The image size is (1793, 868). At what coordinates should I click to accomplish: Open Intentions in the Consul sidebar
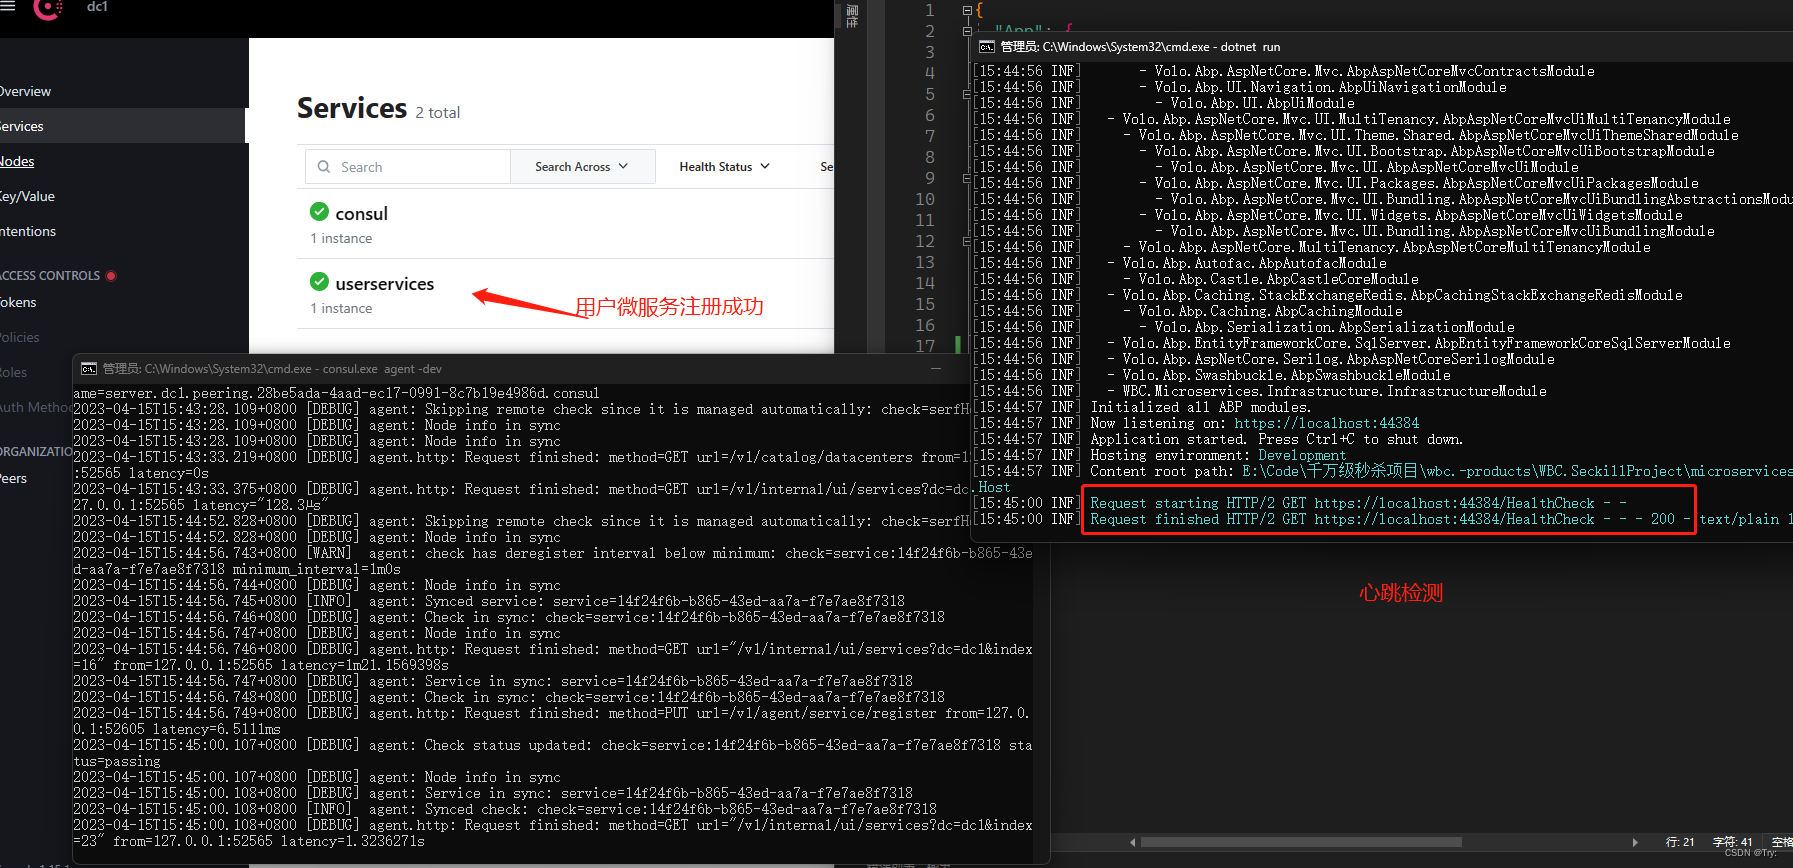[28, 231]
